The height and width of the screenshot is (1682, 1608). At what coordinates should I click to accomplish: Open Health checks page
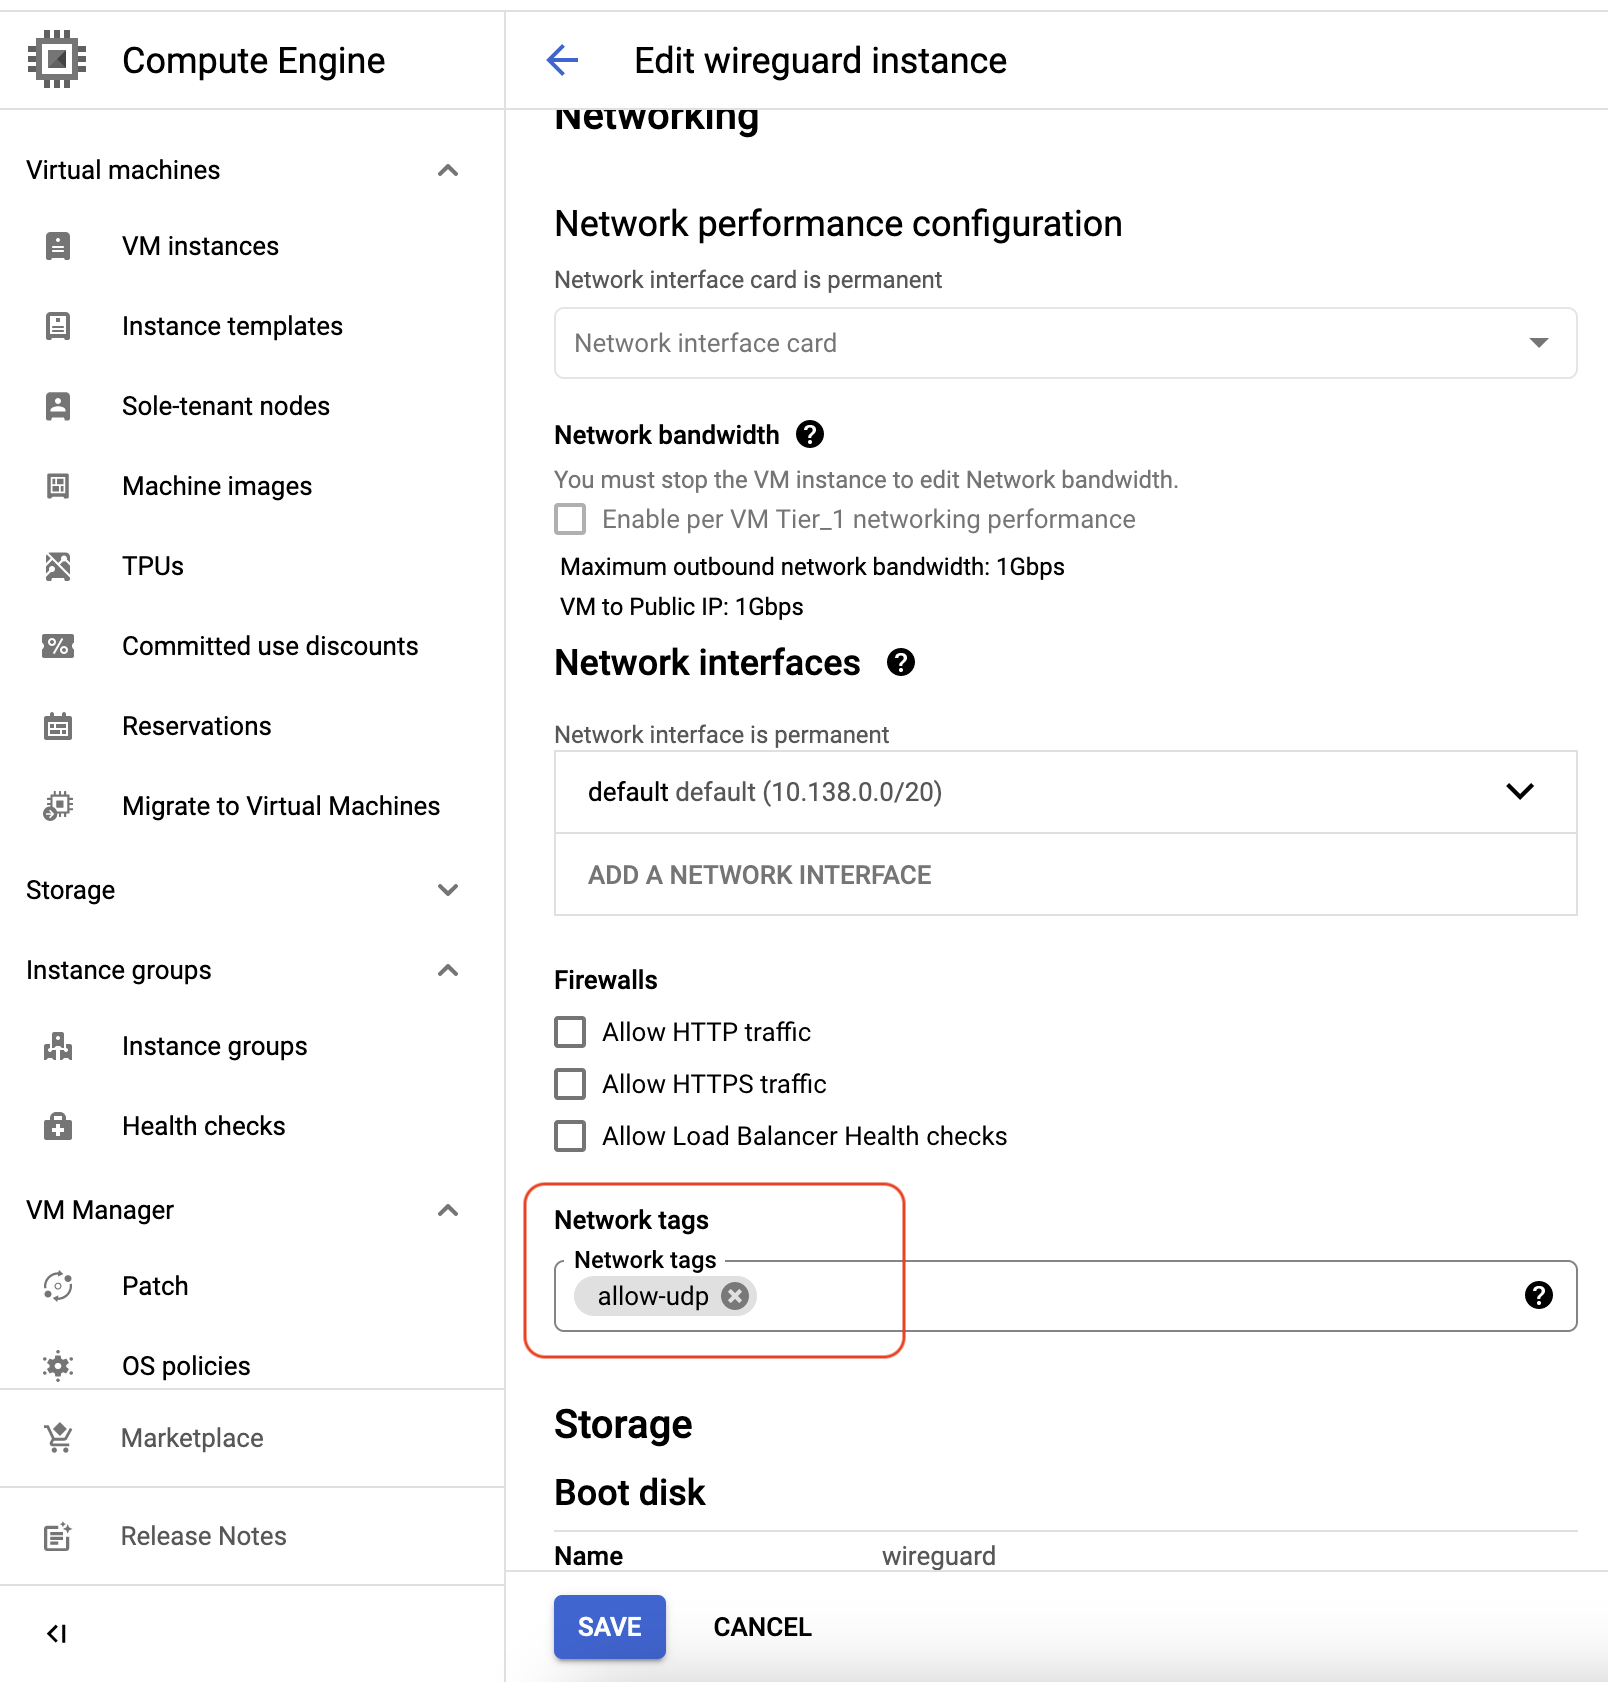click(x=204, y=1126)
